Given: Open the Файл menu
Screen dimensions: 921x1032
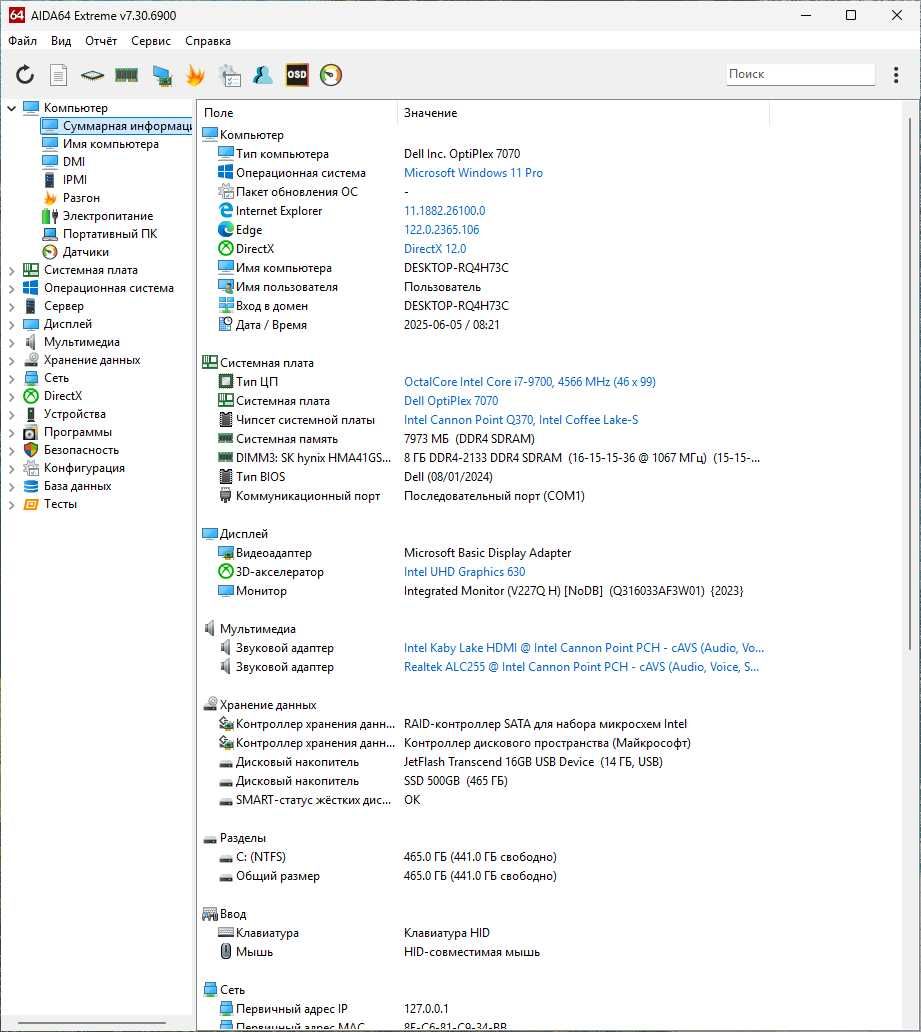Looking at the screenshot, I should click(22, 41).
